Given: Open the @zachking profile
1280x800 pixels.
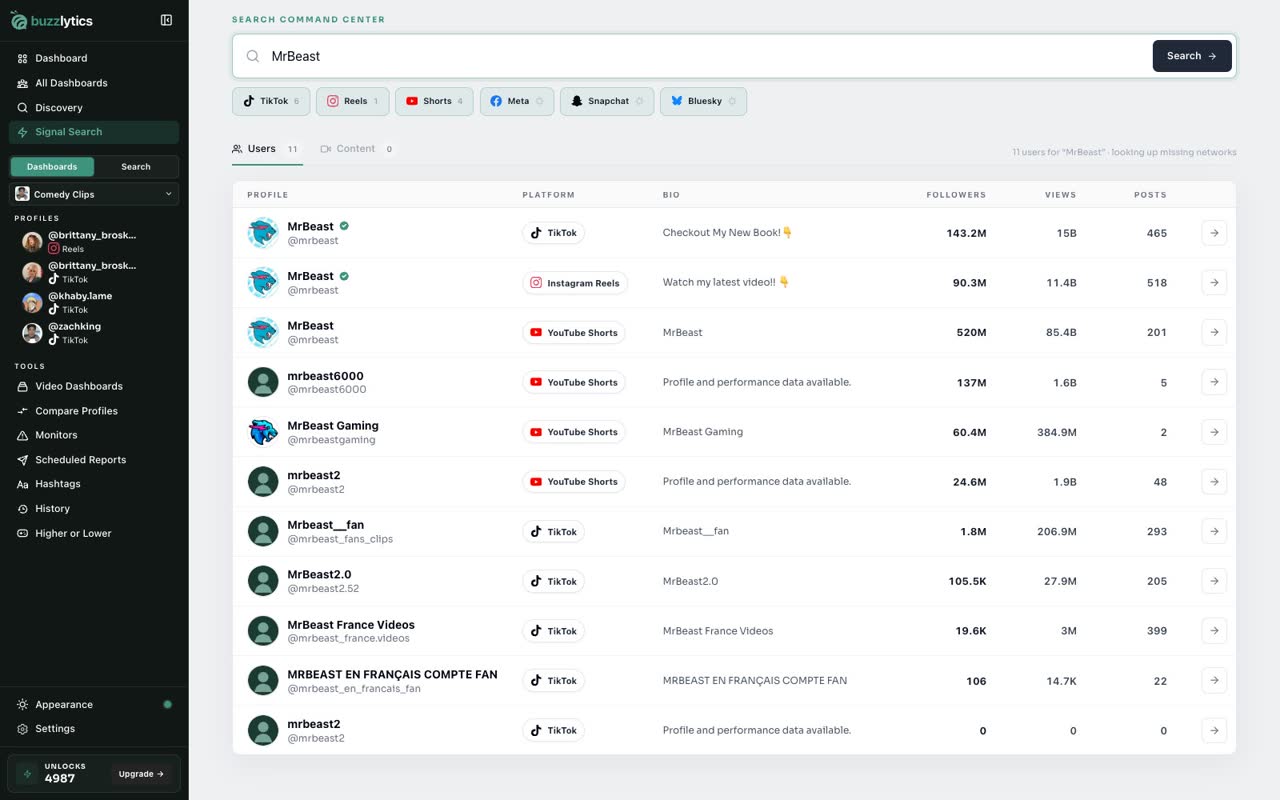Looking at the screenshot, I should (x=94, y=333).
